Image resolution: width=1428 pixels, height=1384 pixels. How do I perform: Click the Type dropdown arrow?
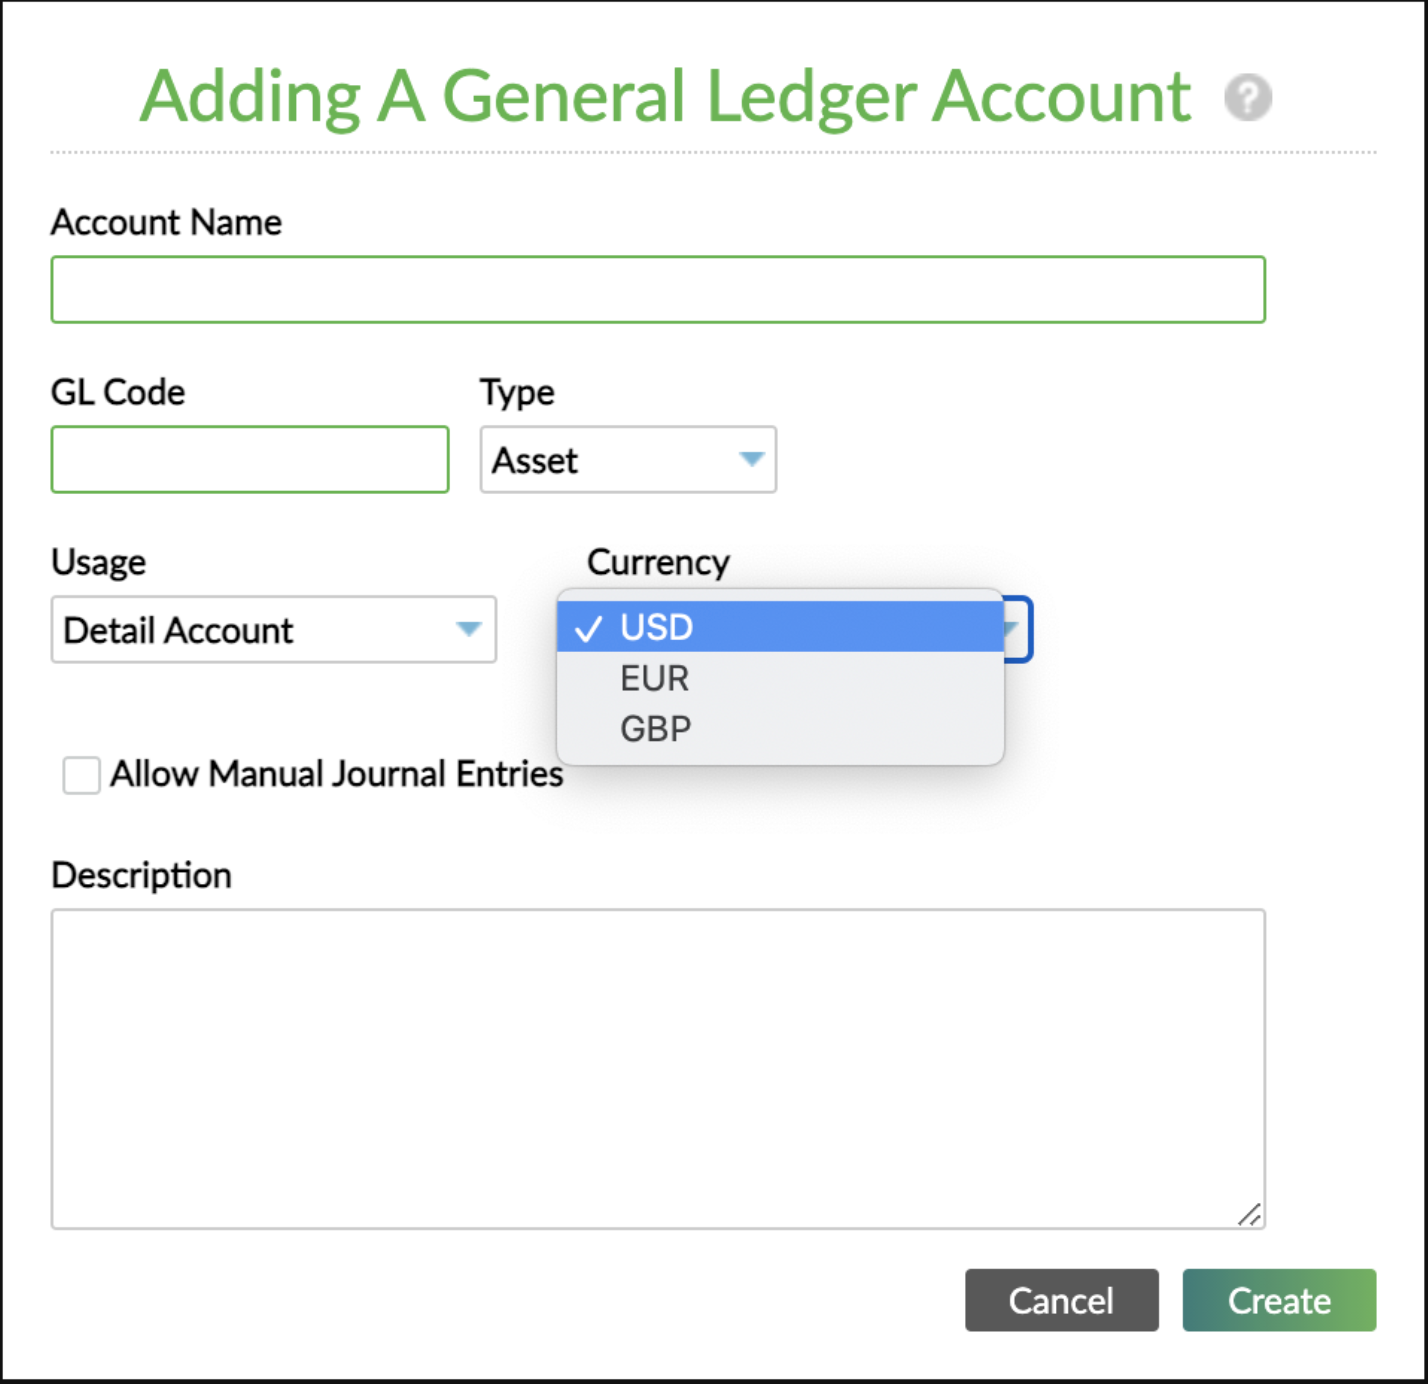tap(750, 460)
